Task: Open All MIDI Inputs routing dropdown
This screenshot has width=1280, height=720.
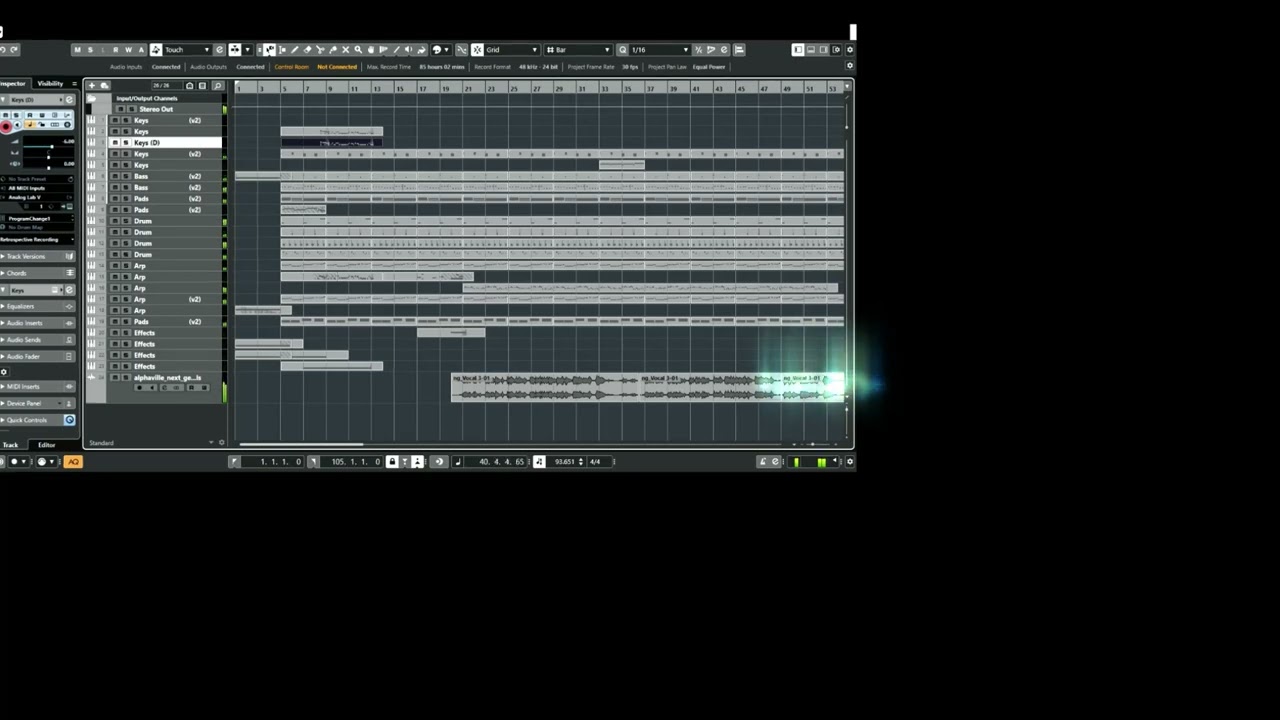Action: (x=37, y=188)
